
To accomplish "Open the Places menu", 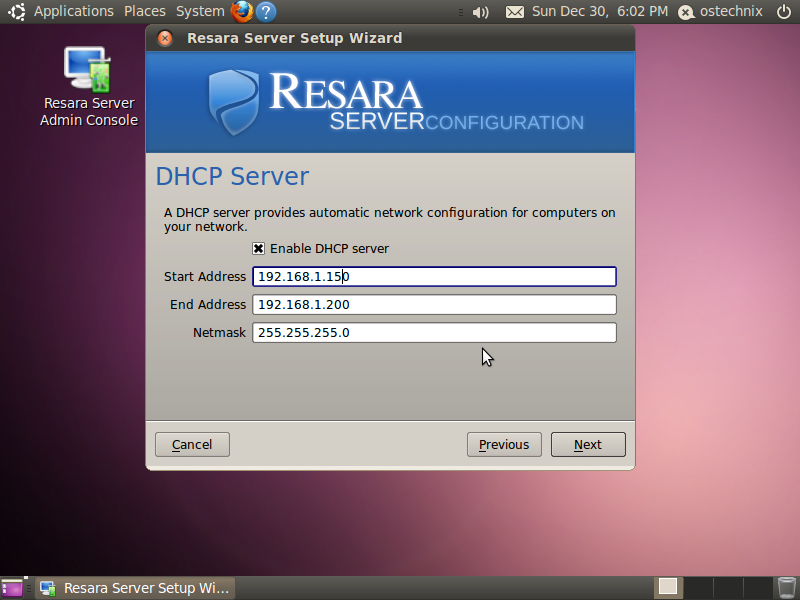I will click(x=145, y=11).
